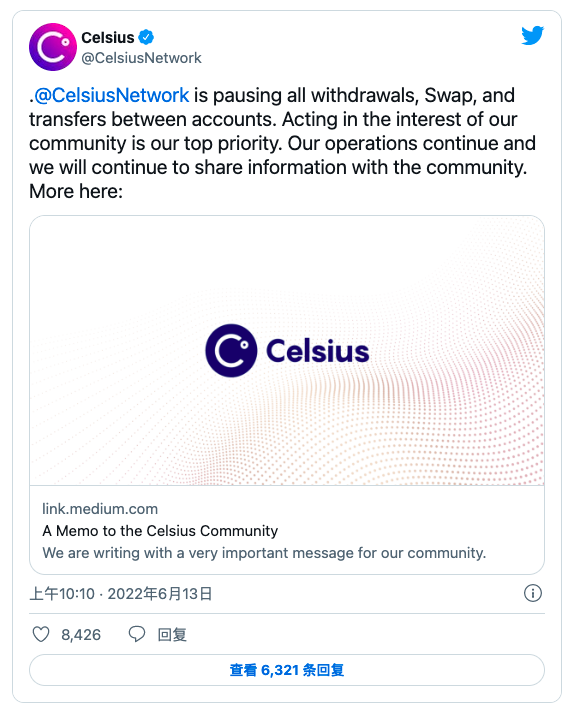The width and height of the screenshot is (570, 715).
Task: Click the reply speech bubble icon
Action: click(x=137, y=634)
